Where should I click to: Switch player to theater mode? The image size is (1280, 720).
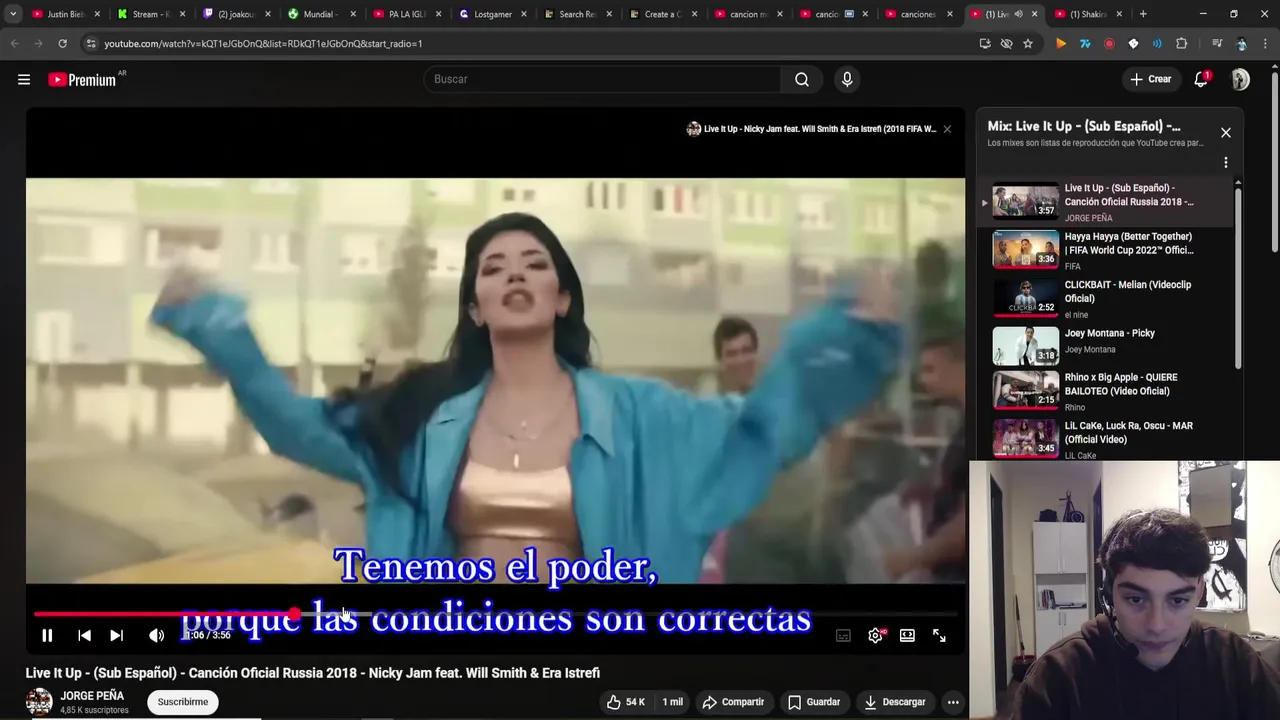coord(907,635)
